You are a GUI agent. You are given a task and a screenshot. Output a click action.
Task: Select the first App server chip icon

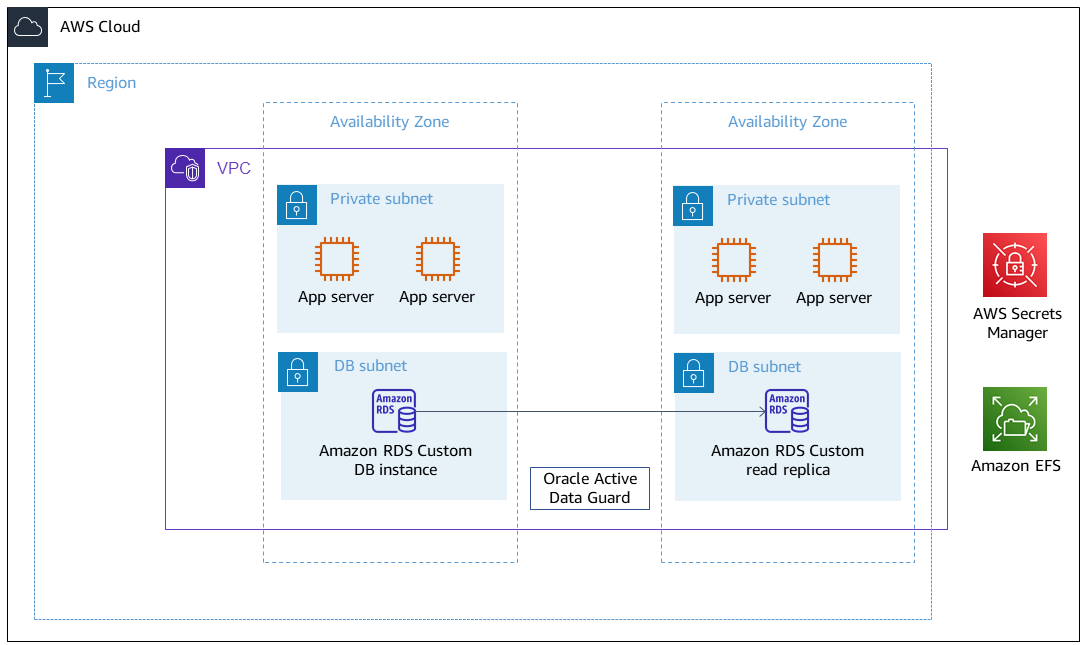(336, 259)
